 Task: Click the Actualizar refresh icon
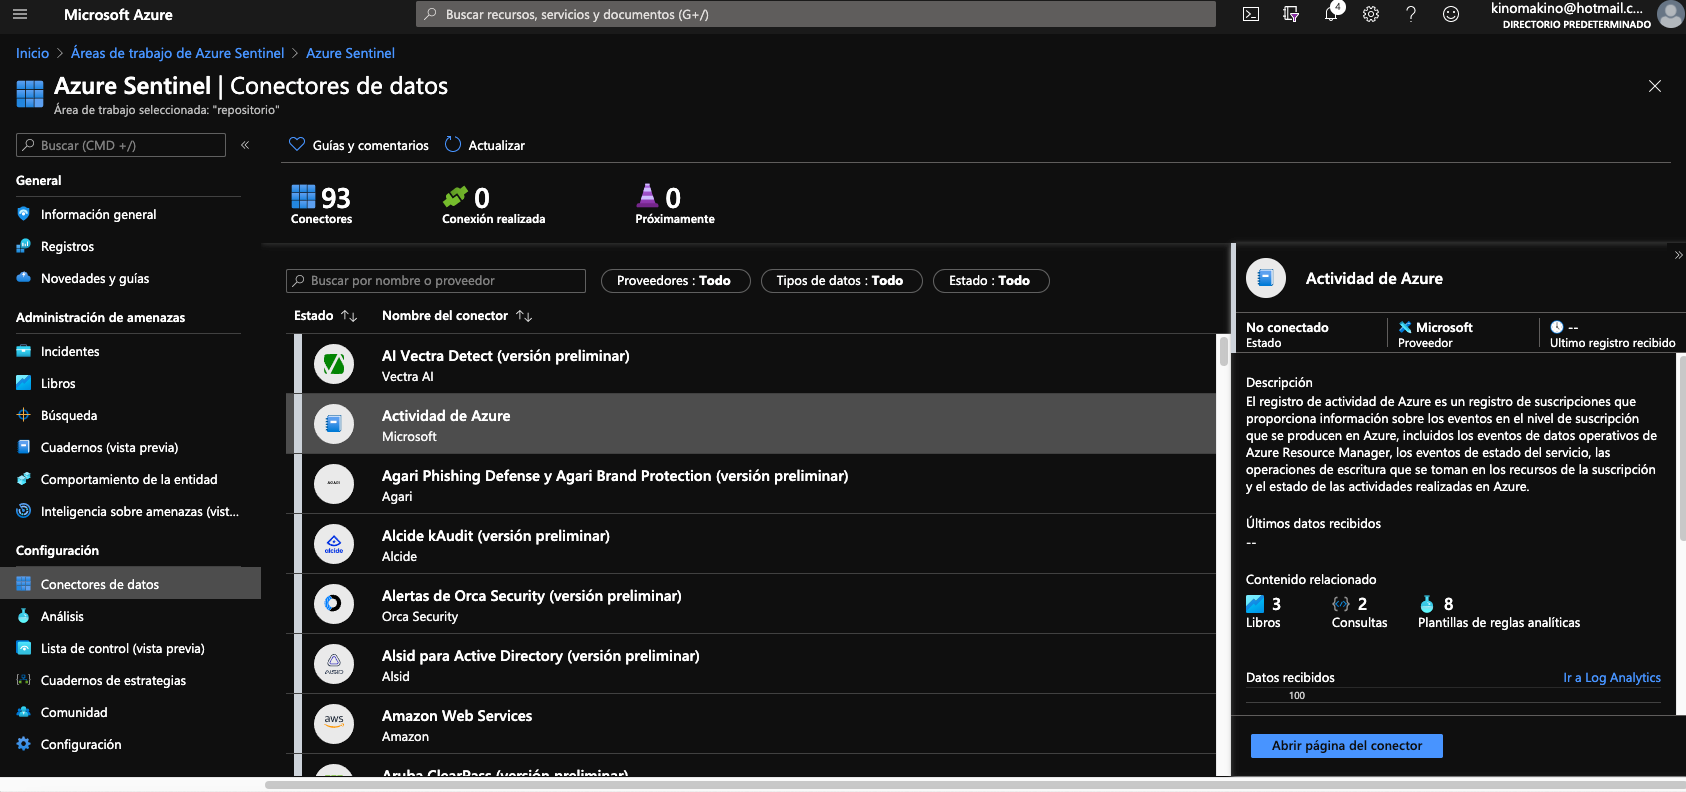[453, 144]
